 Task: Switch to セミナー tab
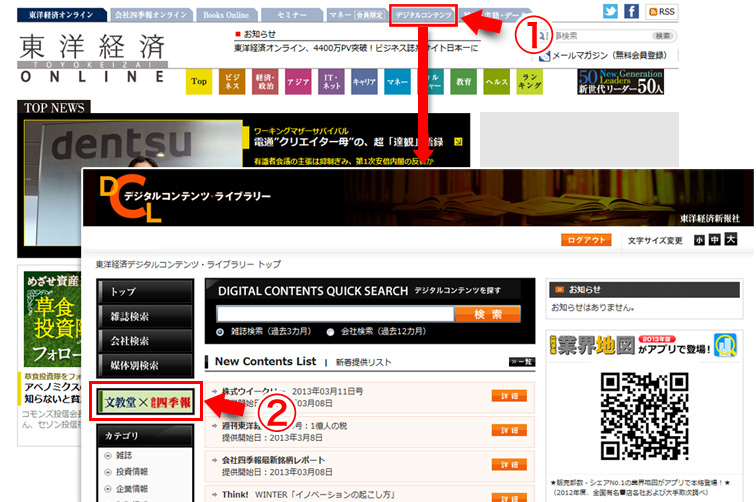291,15
